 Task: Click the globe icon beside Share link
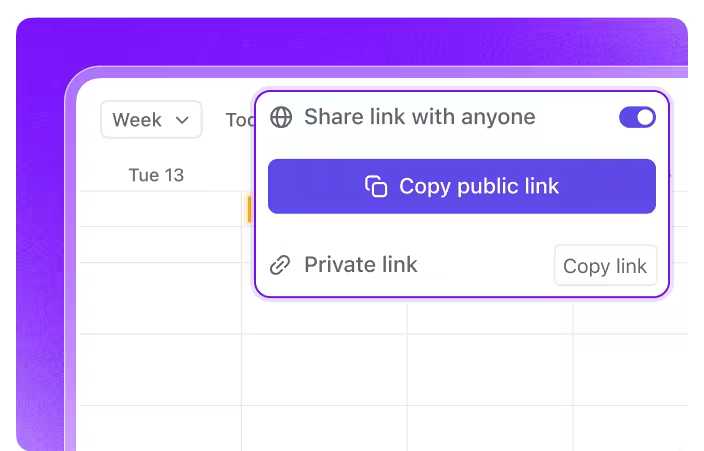(x=282, y=118)
